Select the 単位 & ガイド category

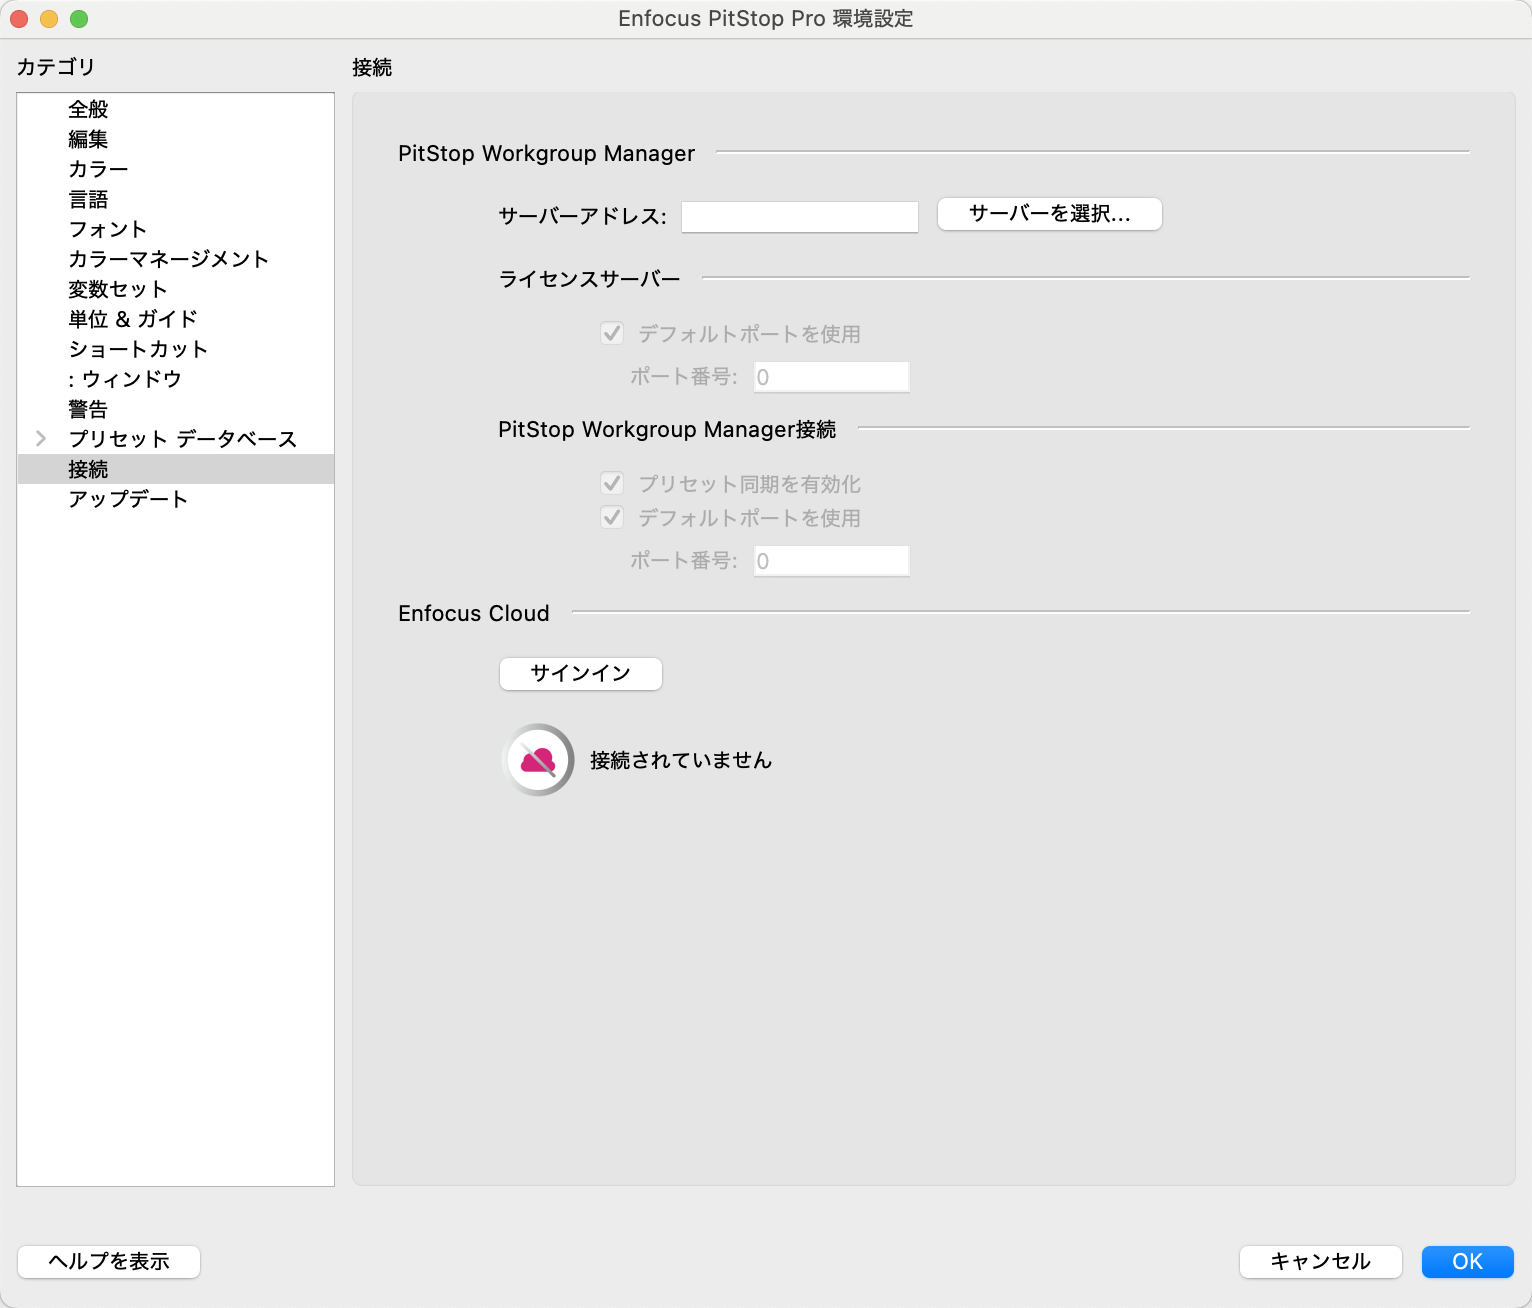click(x=176, y=319)
